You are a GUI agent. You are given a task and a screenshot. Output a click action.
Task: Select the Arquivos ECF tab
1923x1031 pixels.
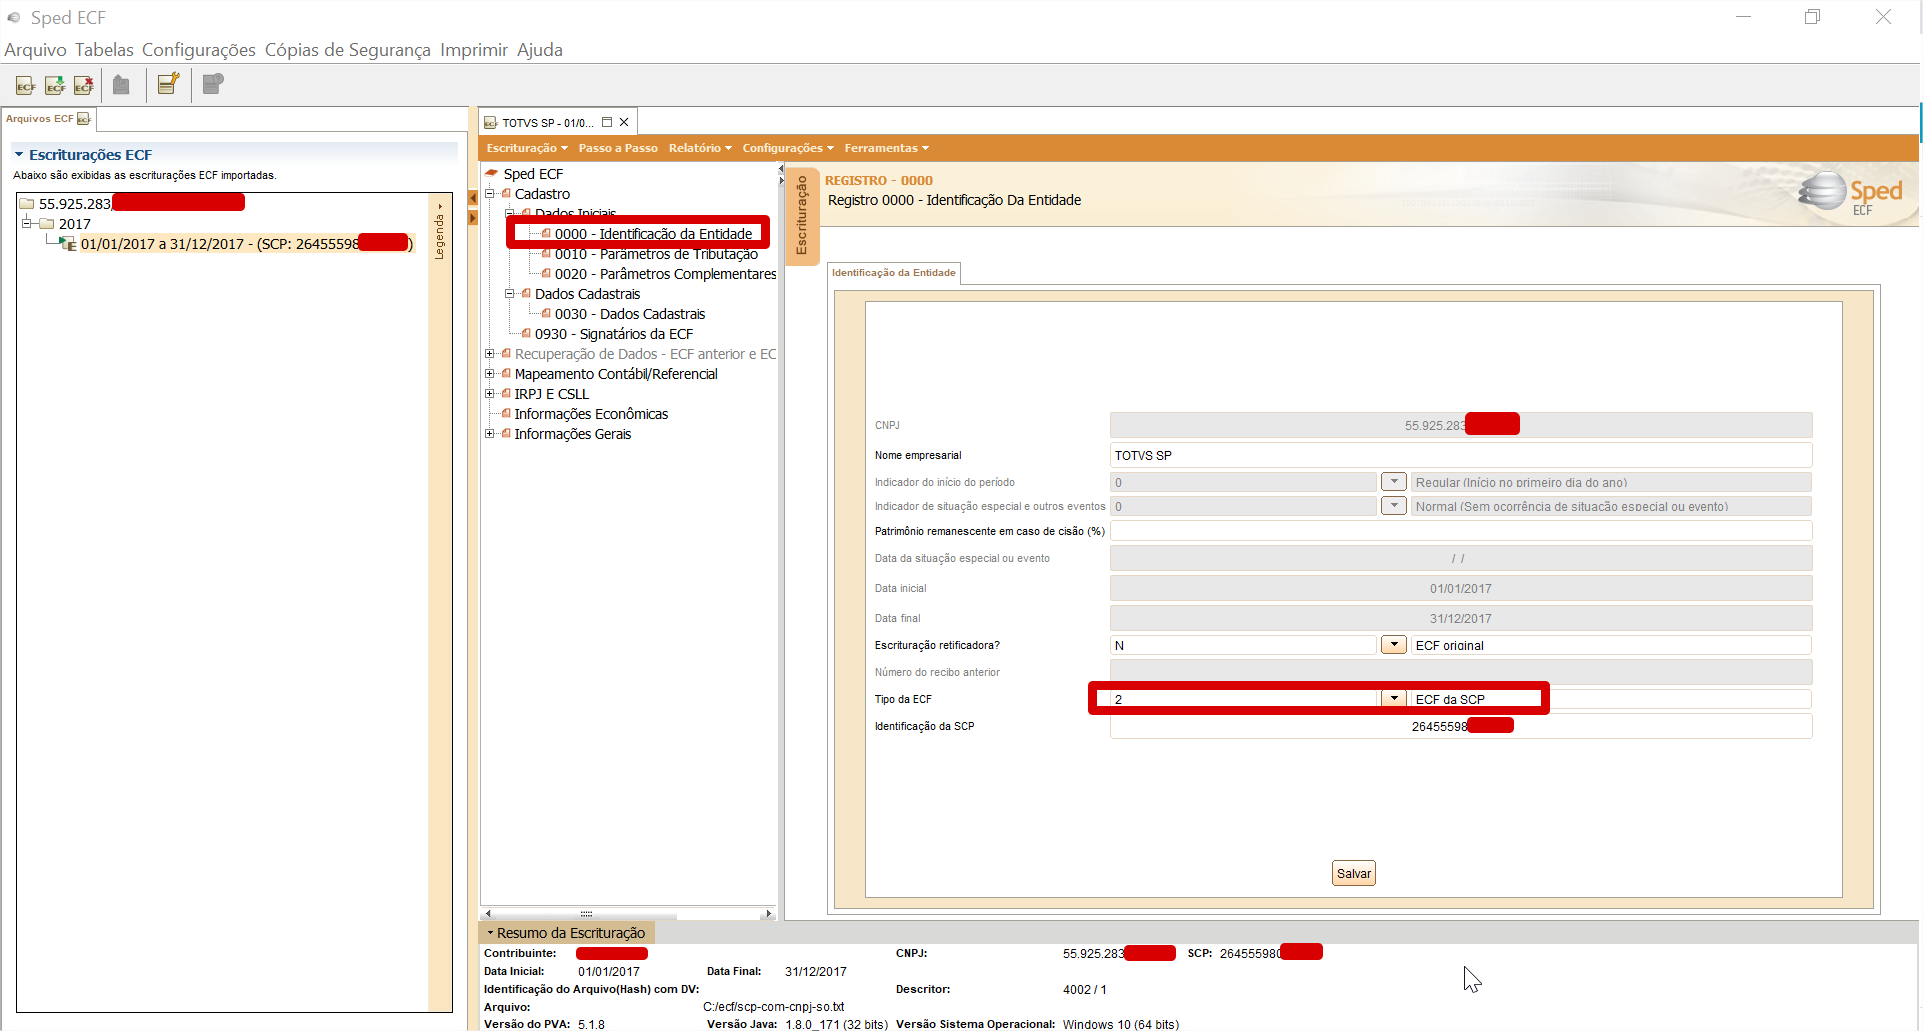(x=48, y=119)
